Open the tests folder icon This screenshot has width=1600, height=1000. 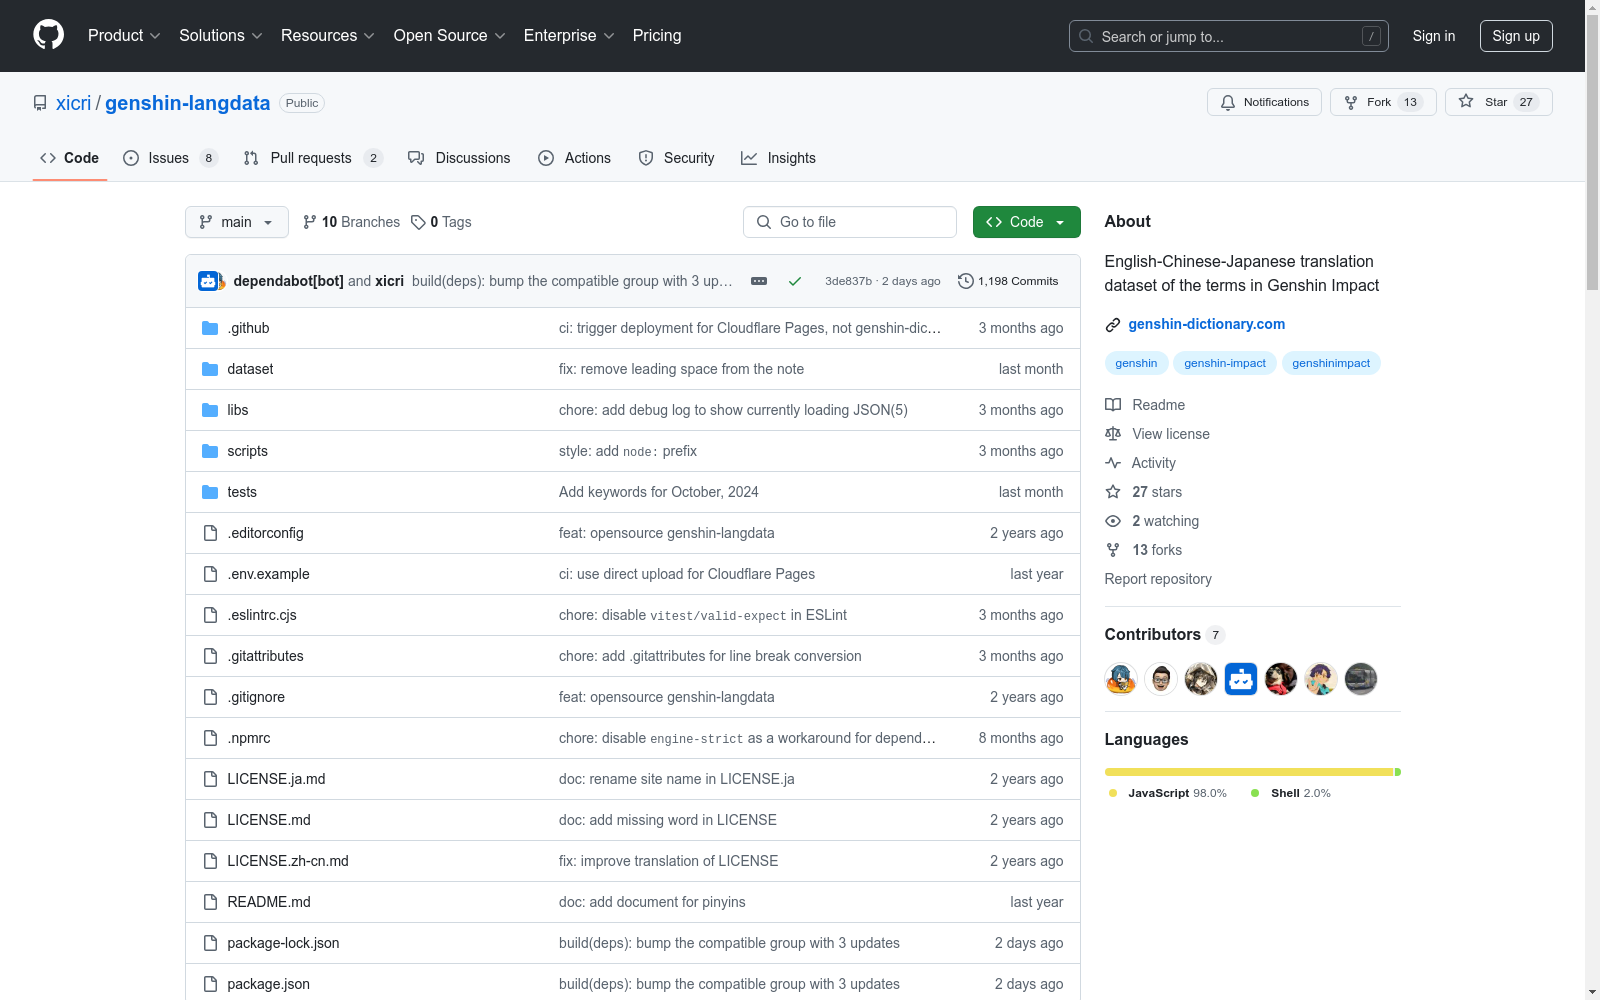pyautogui.click(x=210, y=492)
